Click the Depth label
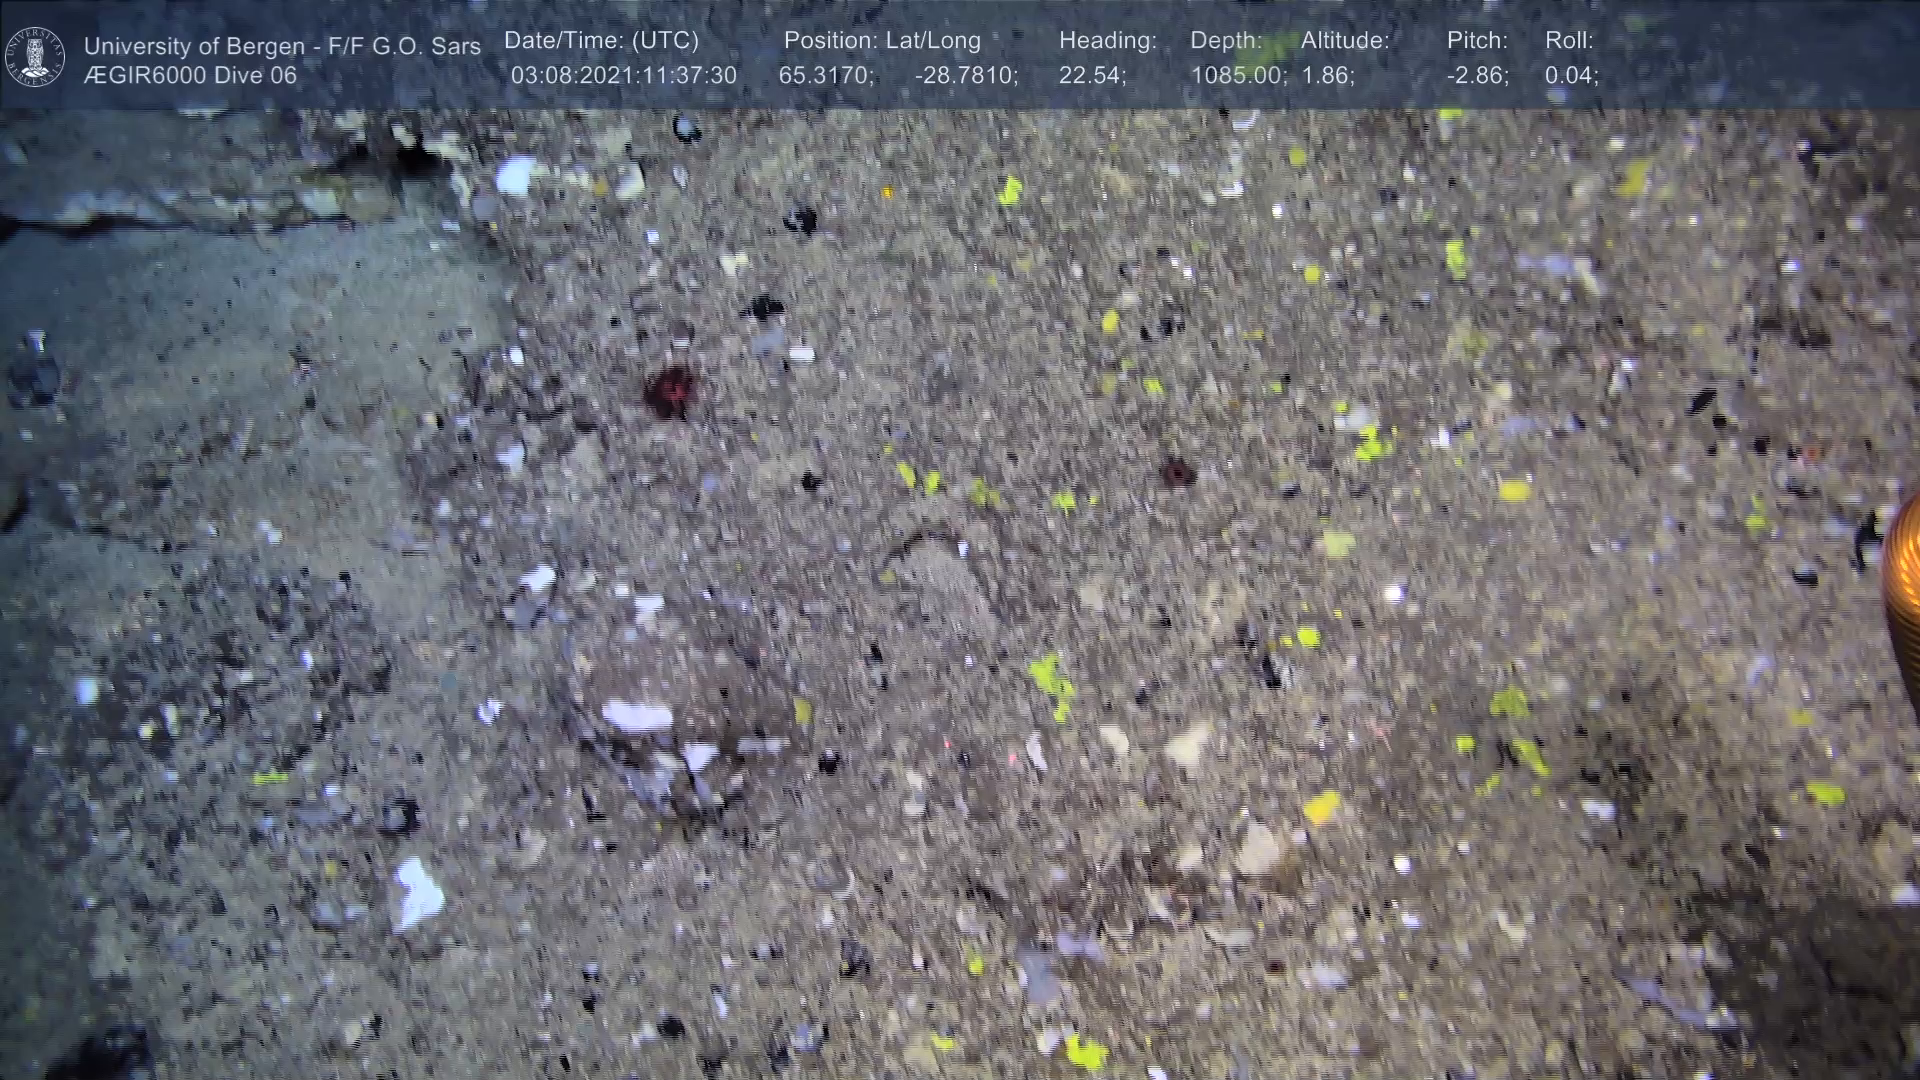1920x1080 pixels. point(1226,41)
